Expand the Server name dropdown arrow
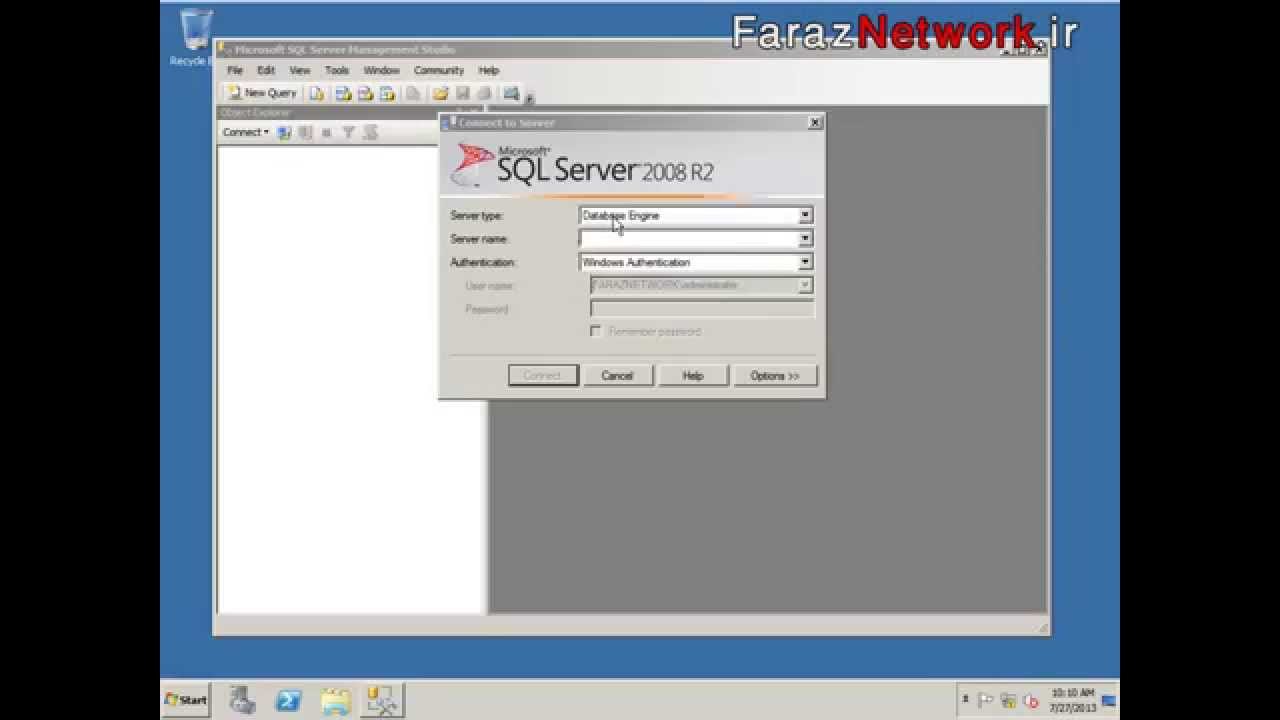This screenshot has height=720, width=1280. pyautogui.click(x=805, y=239)
